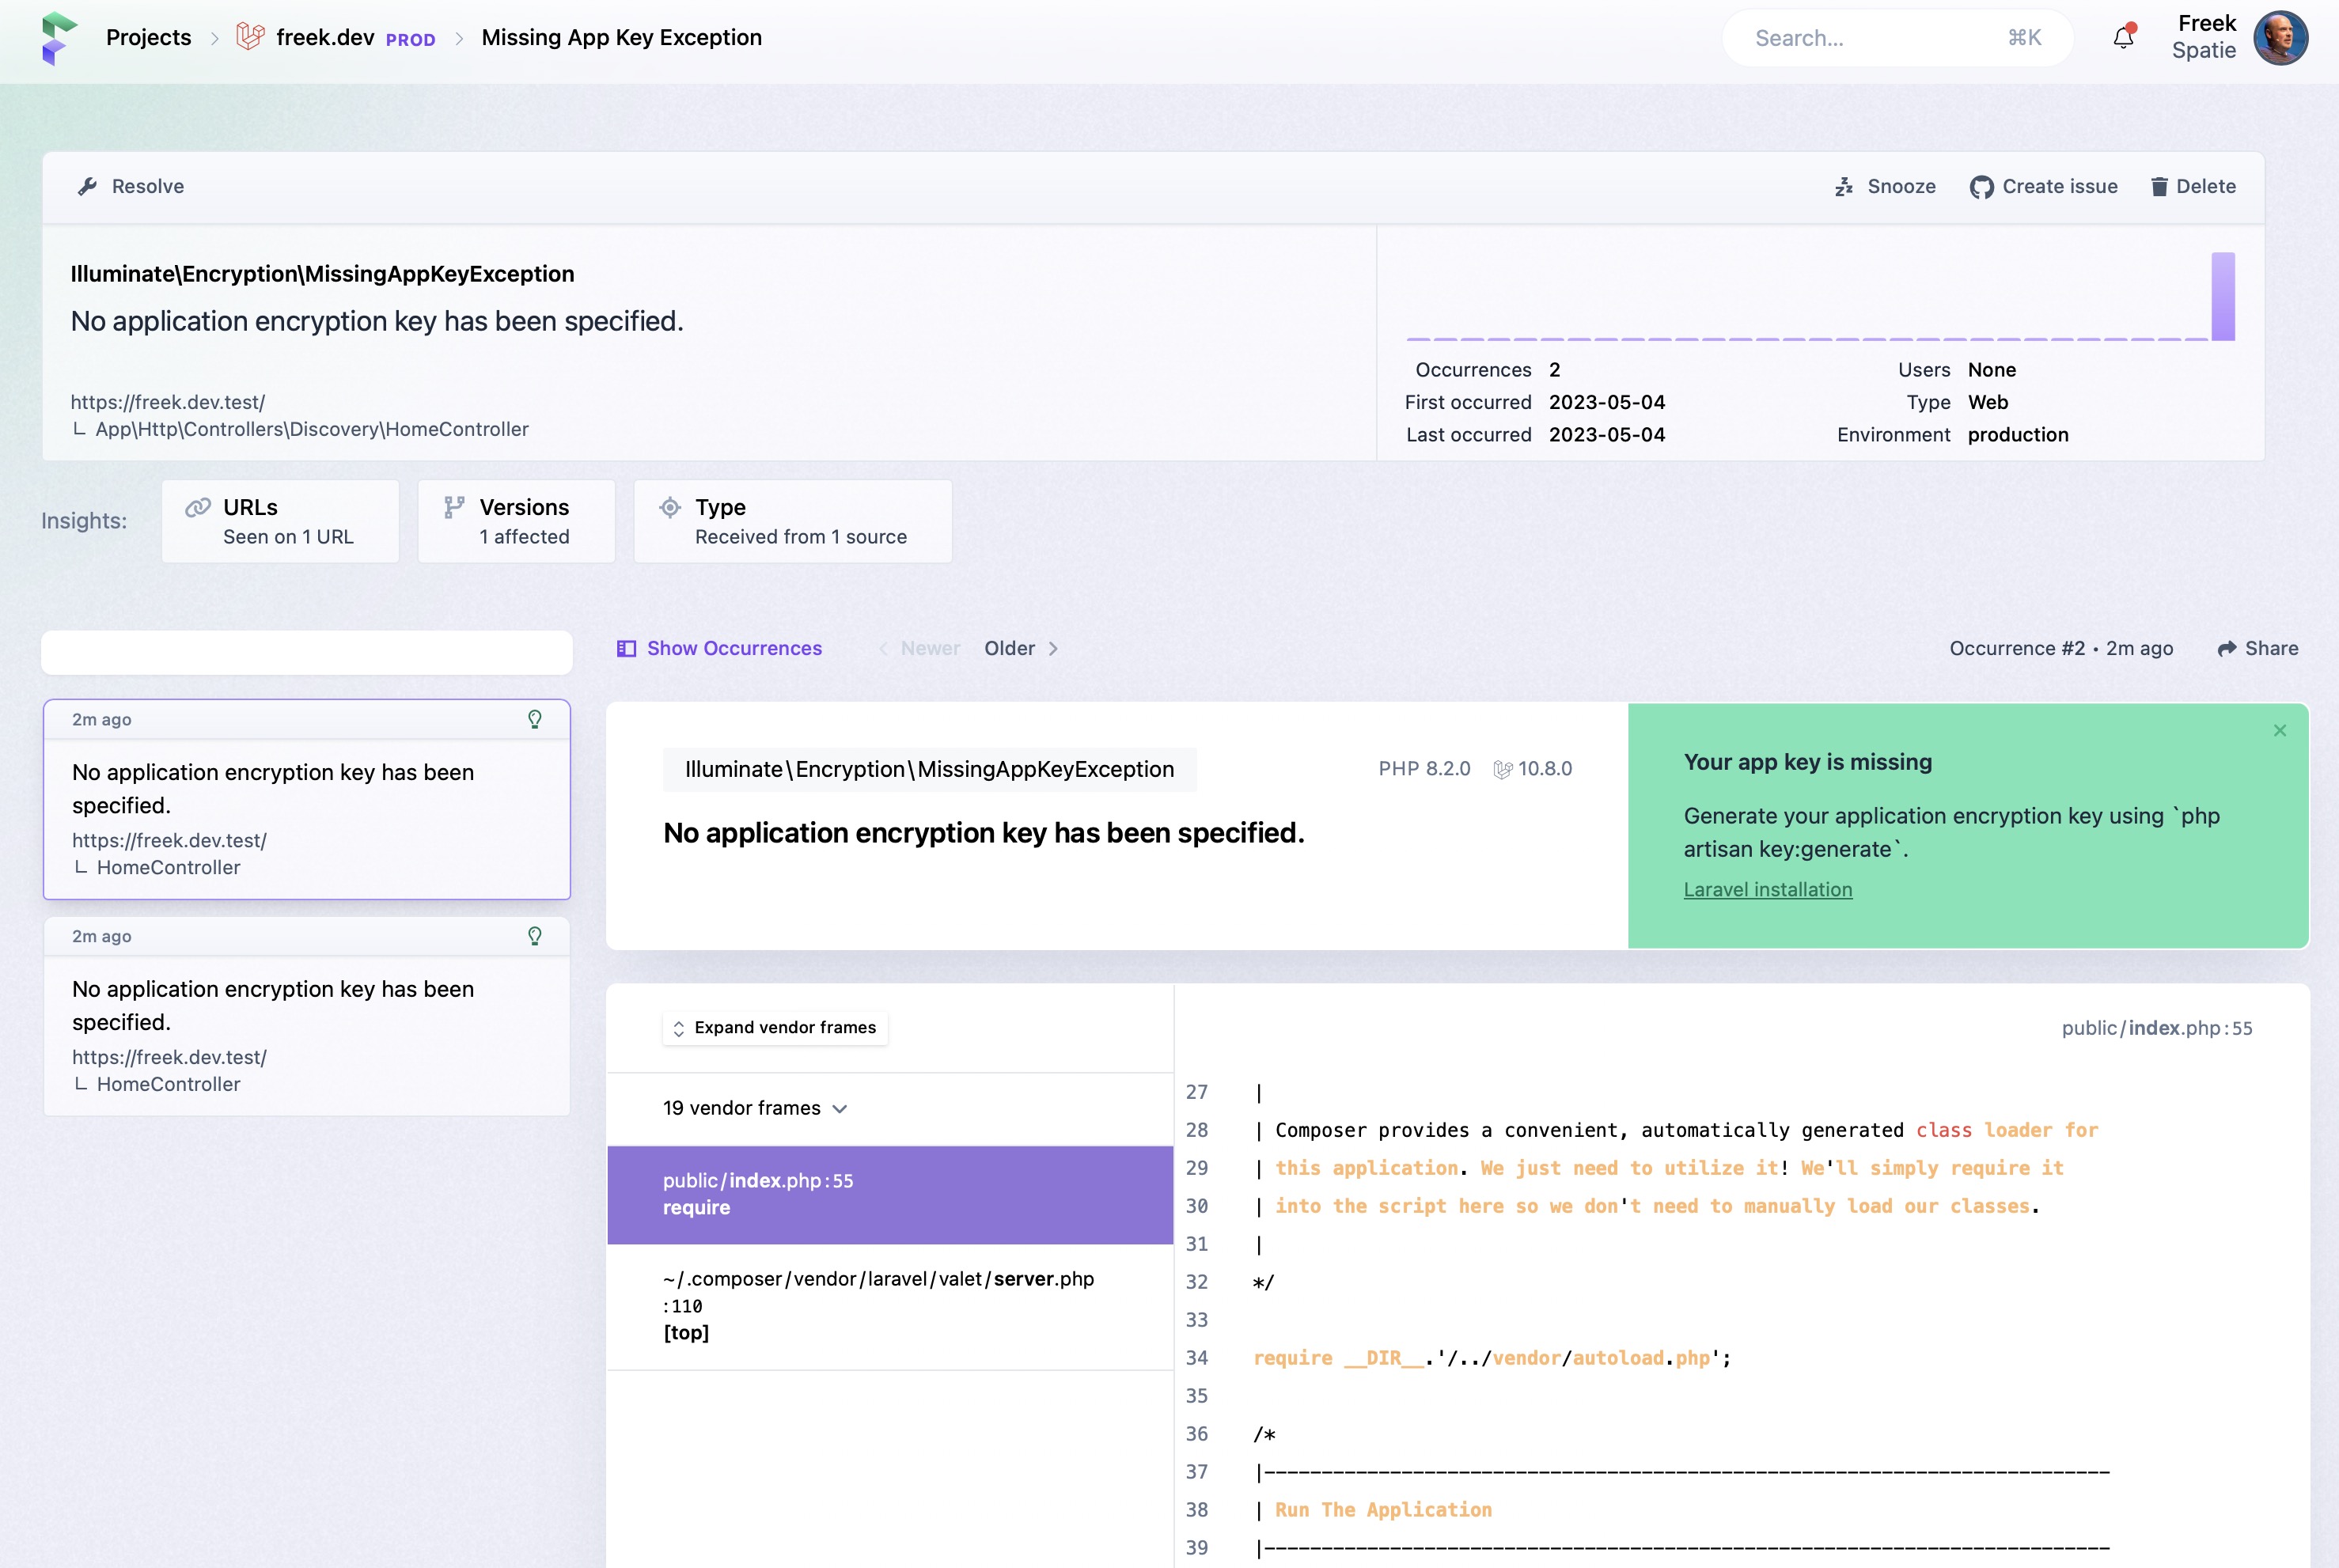Click the 'production' environment value
The height and width of the screenshot is (1568, 2339).
click(2018, 435)
